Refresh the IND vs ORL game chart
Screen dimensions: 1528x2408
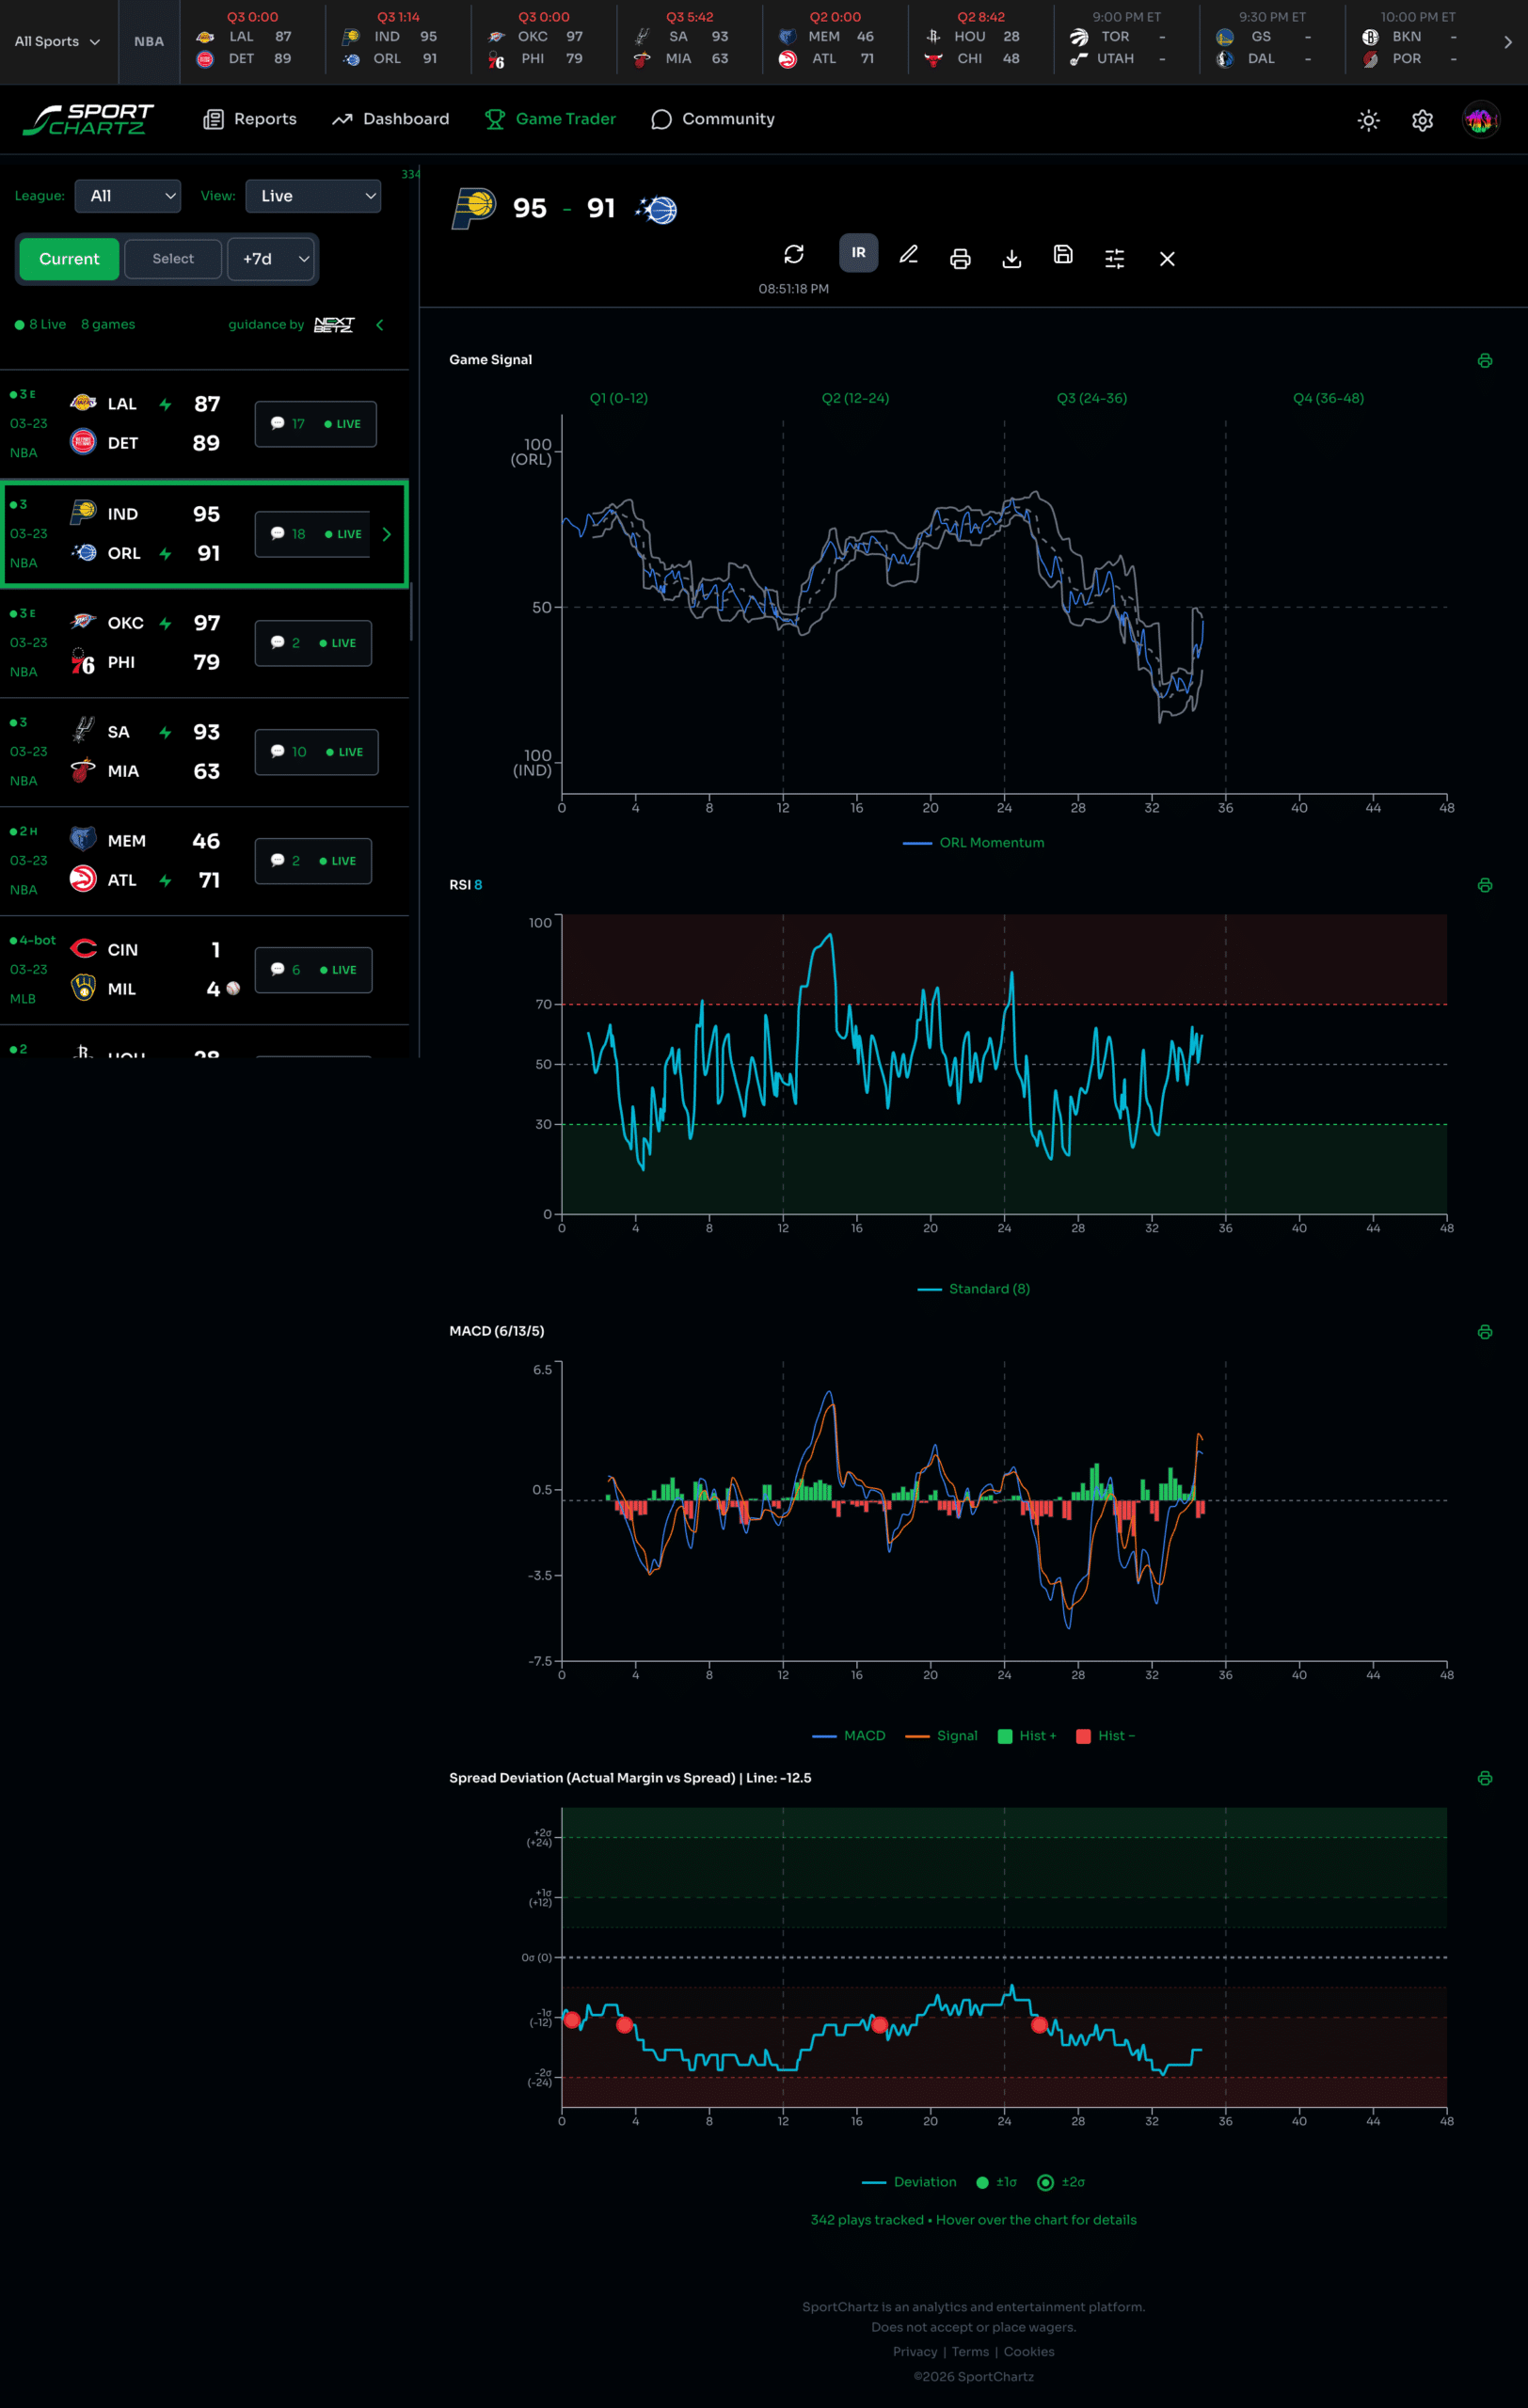tap(793, 255)
